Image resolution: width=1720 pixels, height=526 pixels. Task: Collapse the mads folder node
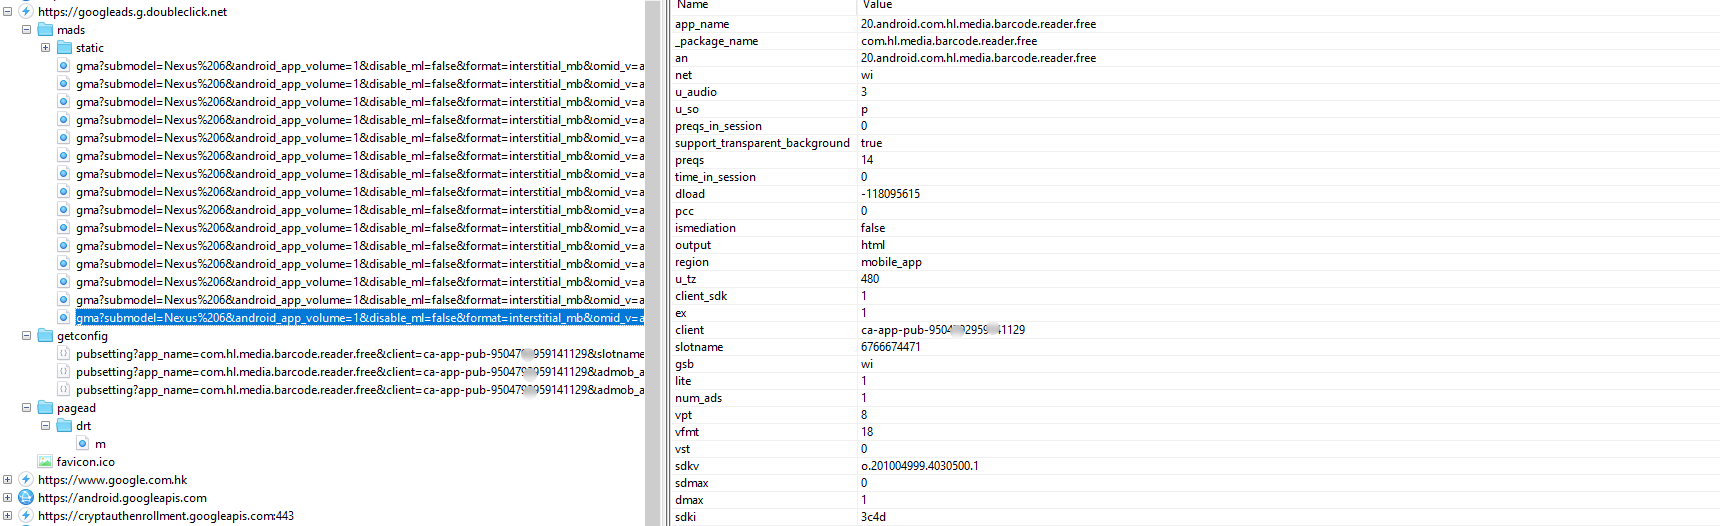(26, 30)
